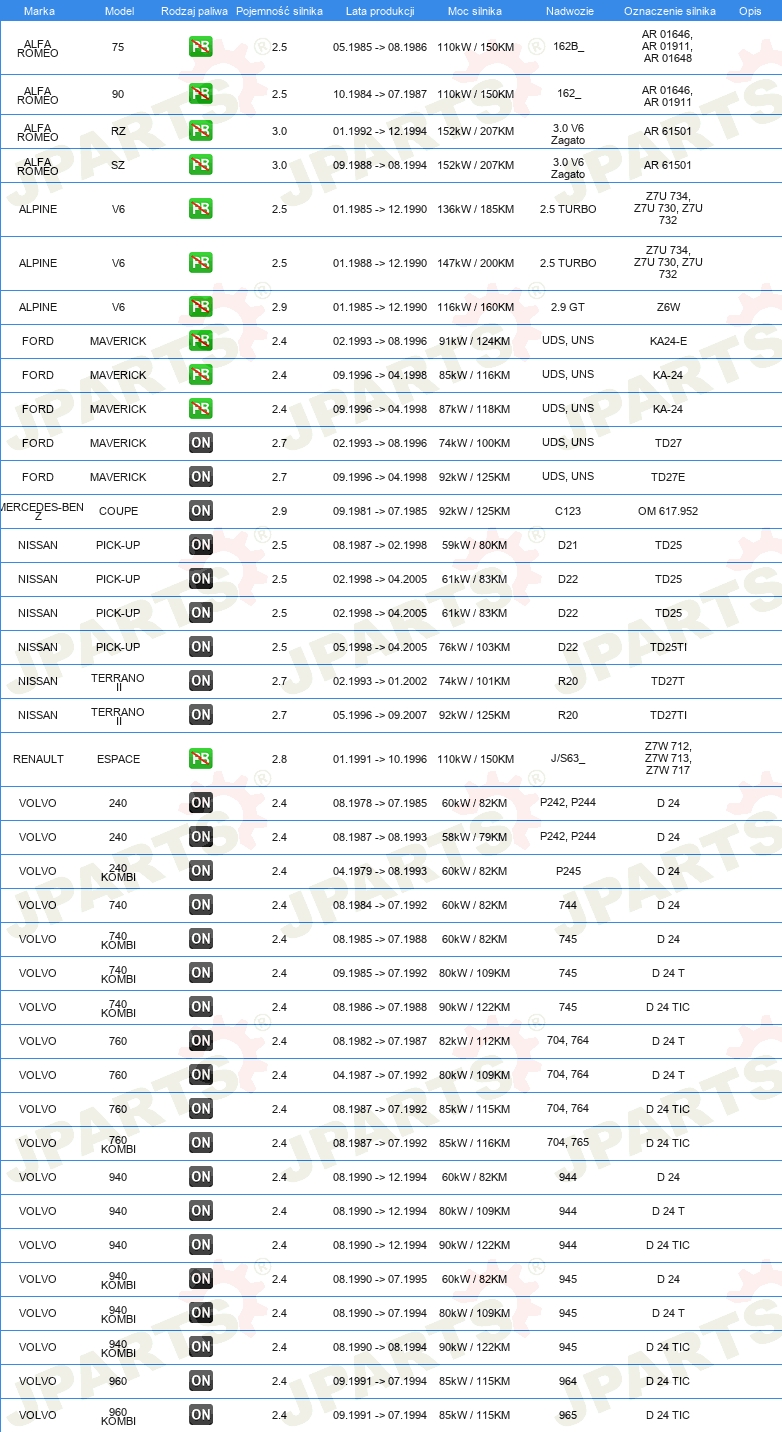Select body code 704, 765
This screenshot has height=1432, width=782.
coord(568,1142)
